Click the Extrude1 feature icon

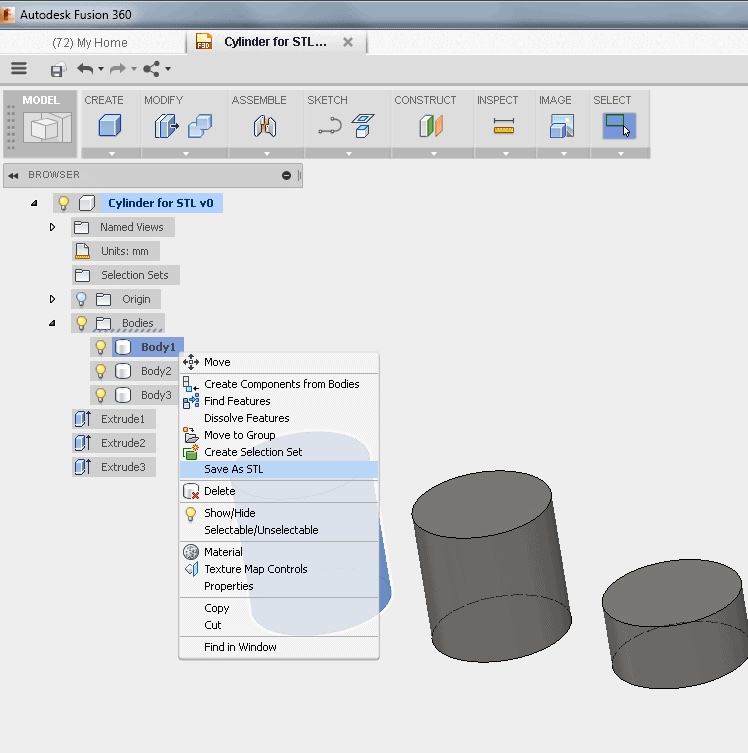[83, 419]
